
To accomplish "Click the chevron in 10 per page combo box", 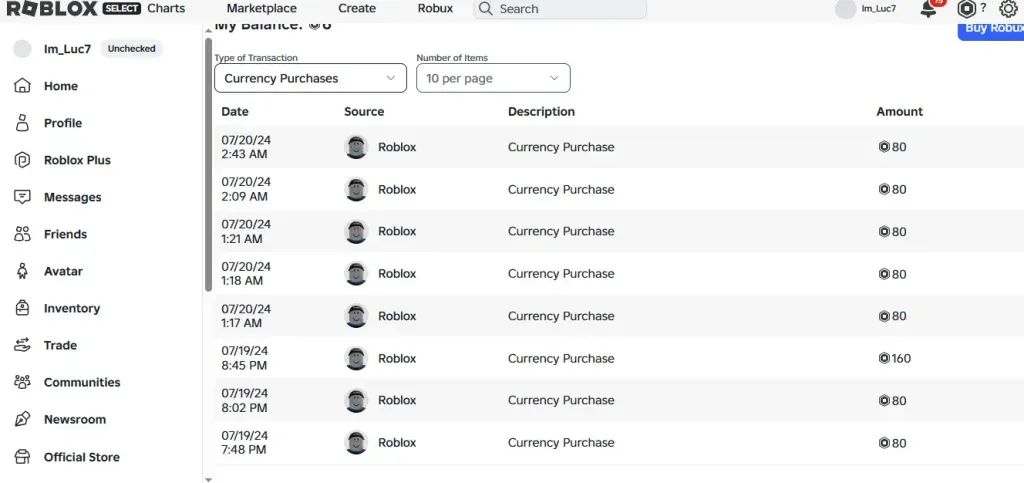I will point(554,78).
